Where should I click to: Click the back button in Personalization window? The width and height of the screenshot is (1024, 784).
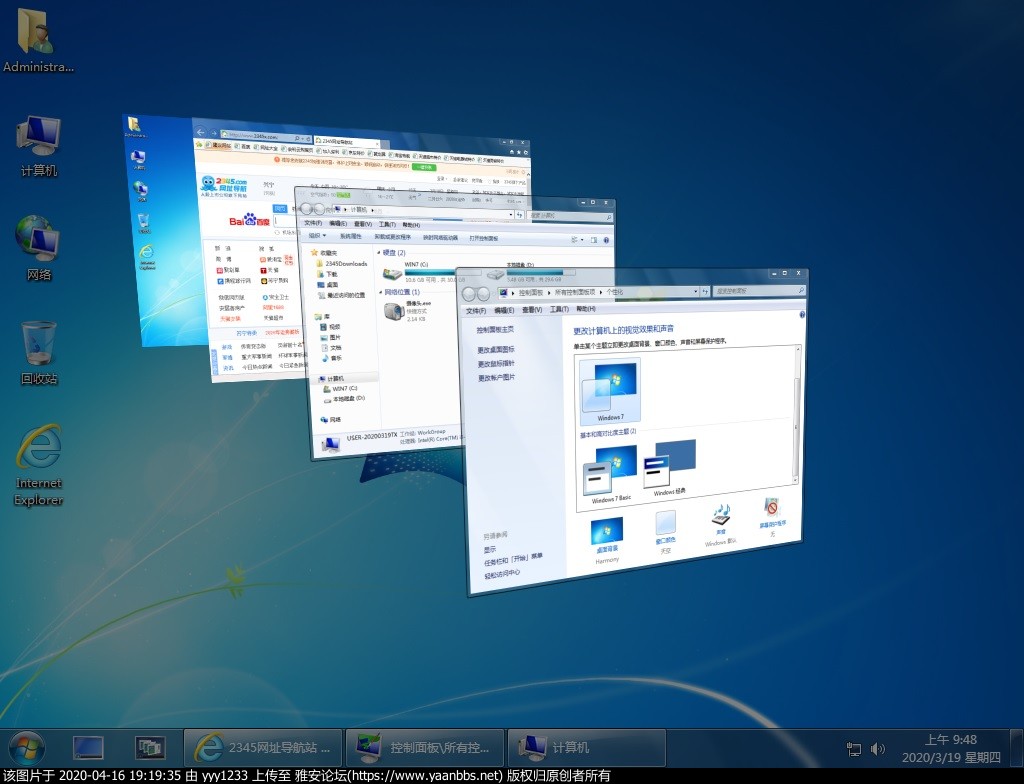[469, 293]
